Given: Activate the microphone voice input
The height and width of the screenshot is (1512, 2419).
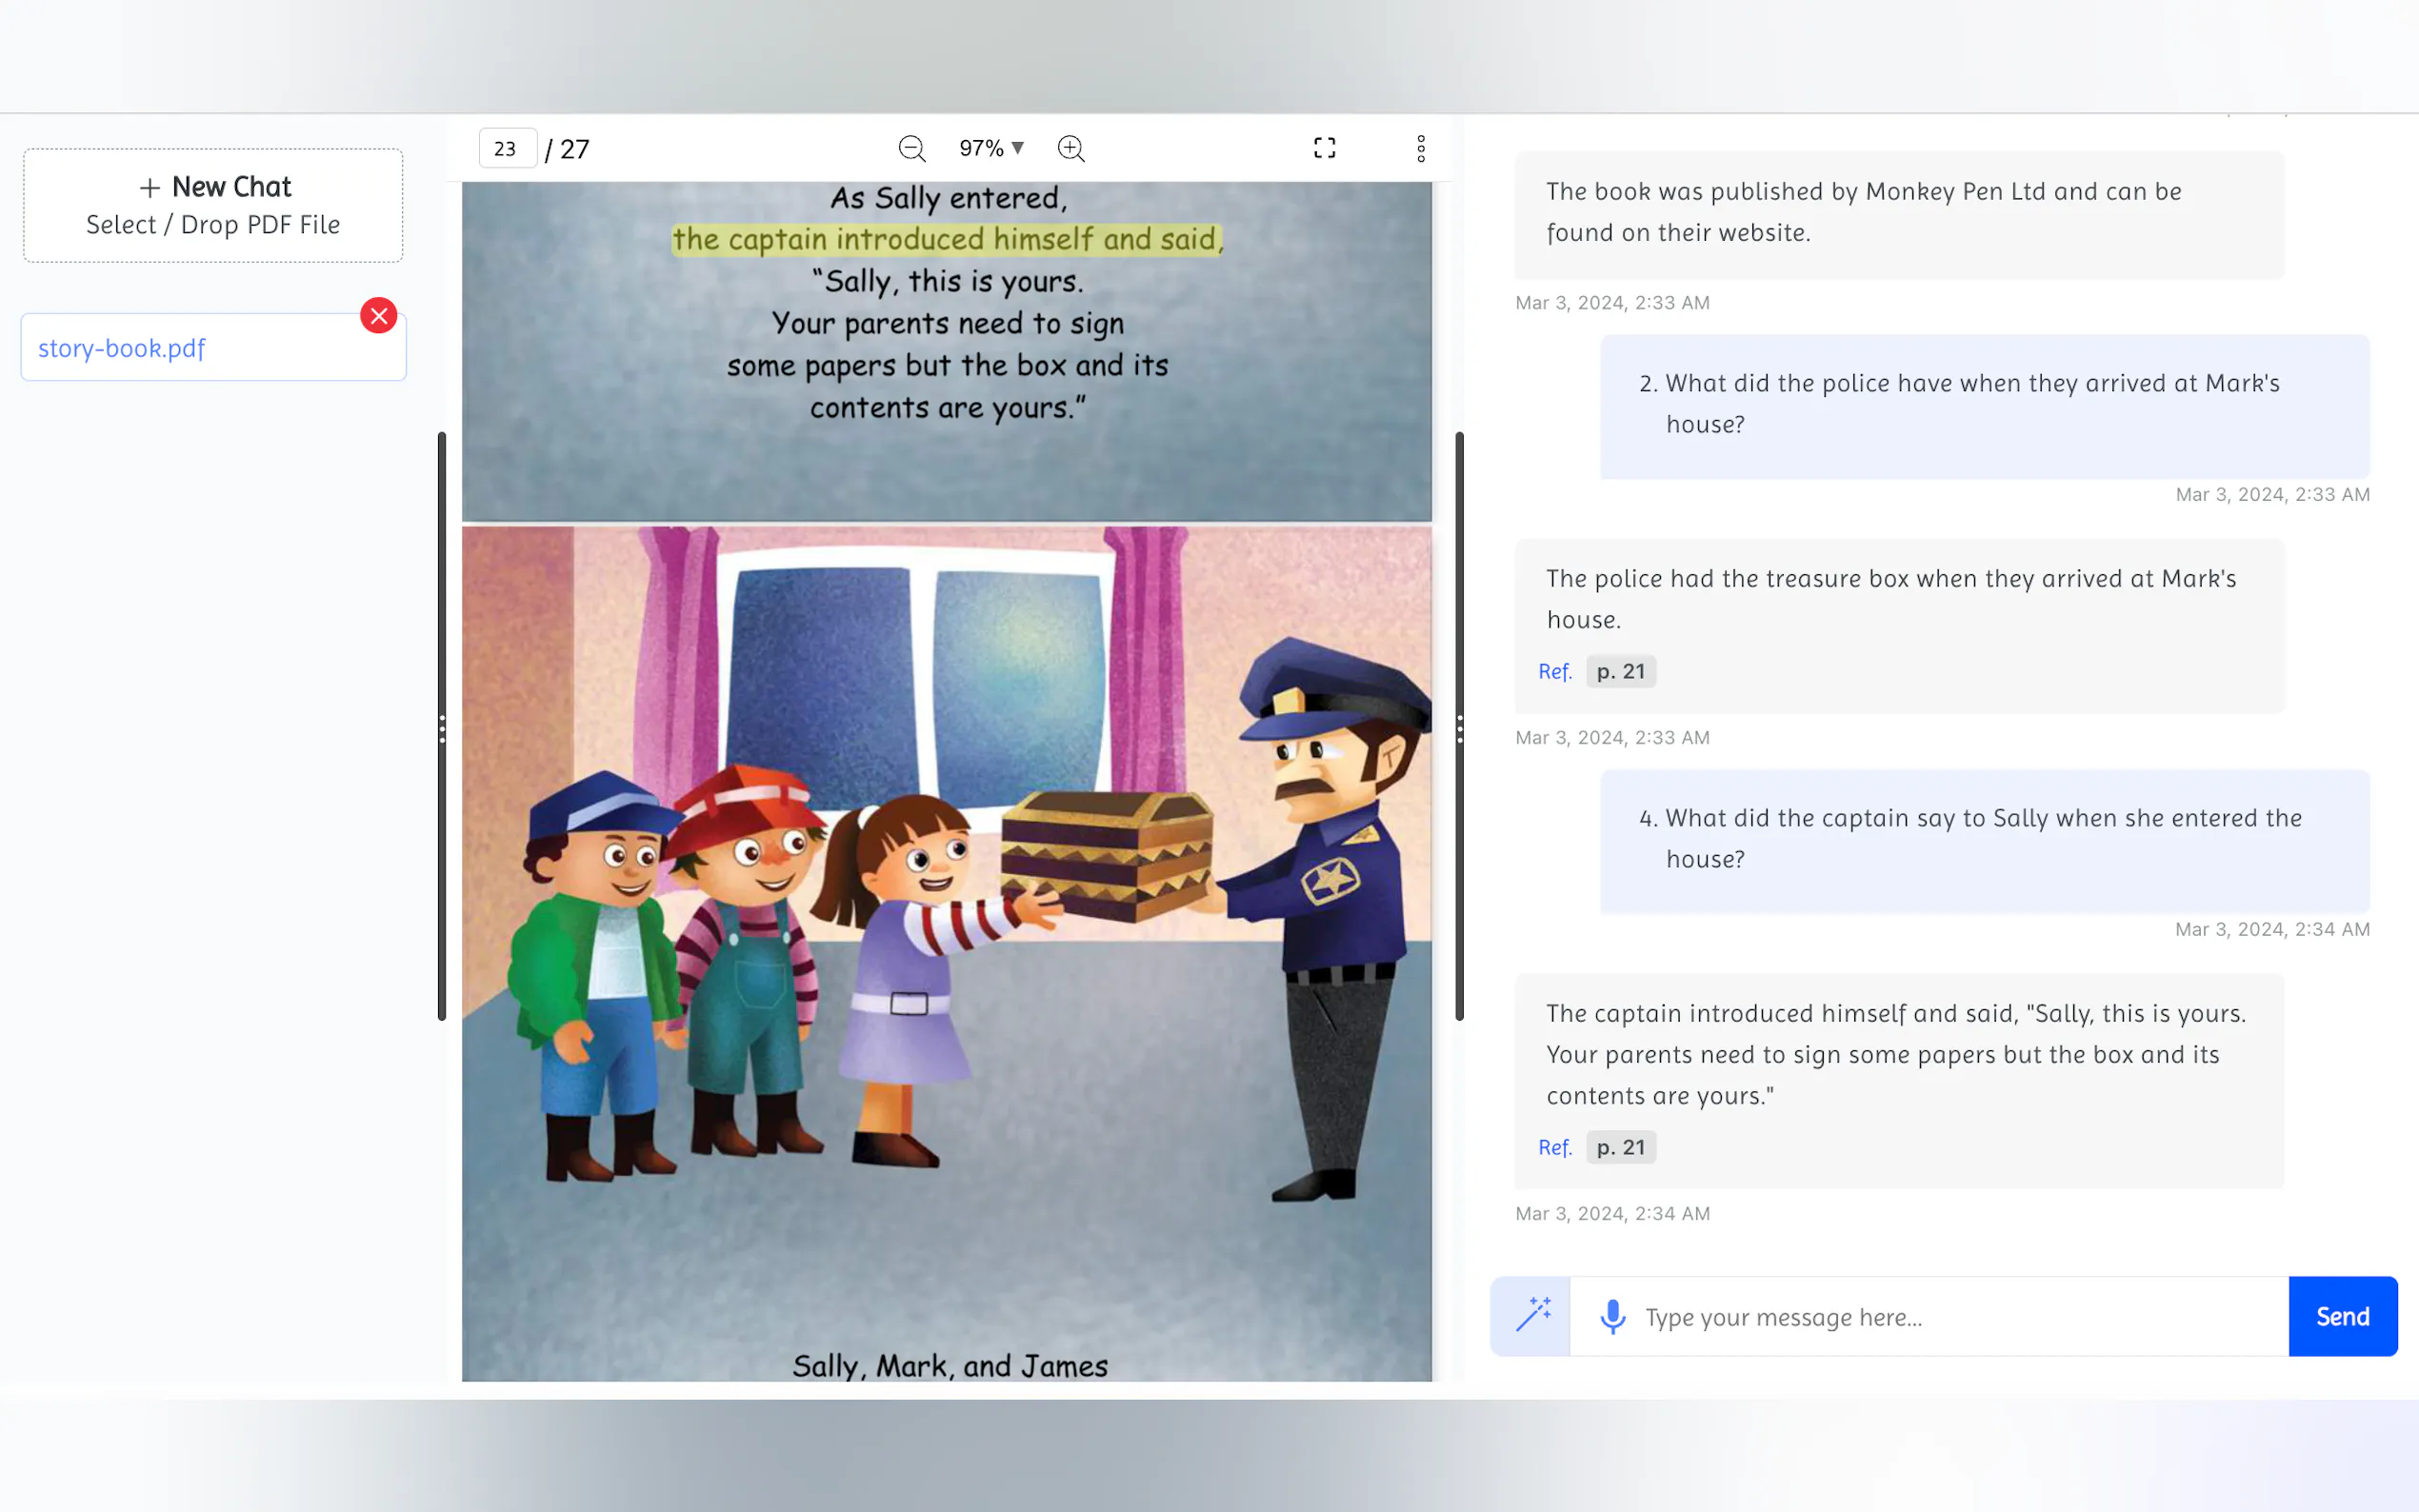Looking at the screenshot, I should 1612,1316.
